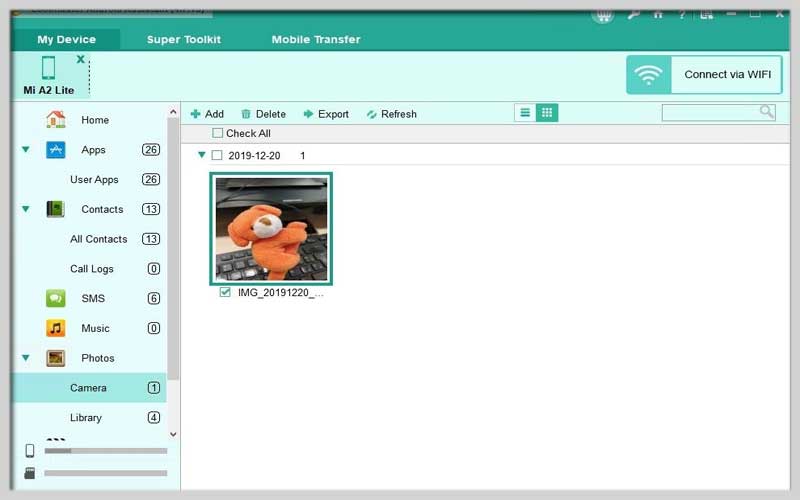Select User Apps in the sidebar
The width and height of the screenshot is (800, 500).
pos(94,180)
